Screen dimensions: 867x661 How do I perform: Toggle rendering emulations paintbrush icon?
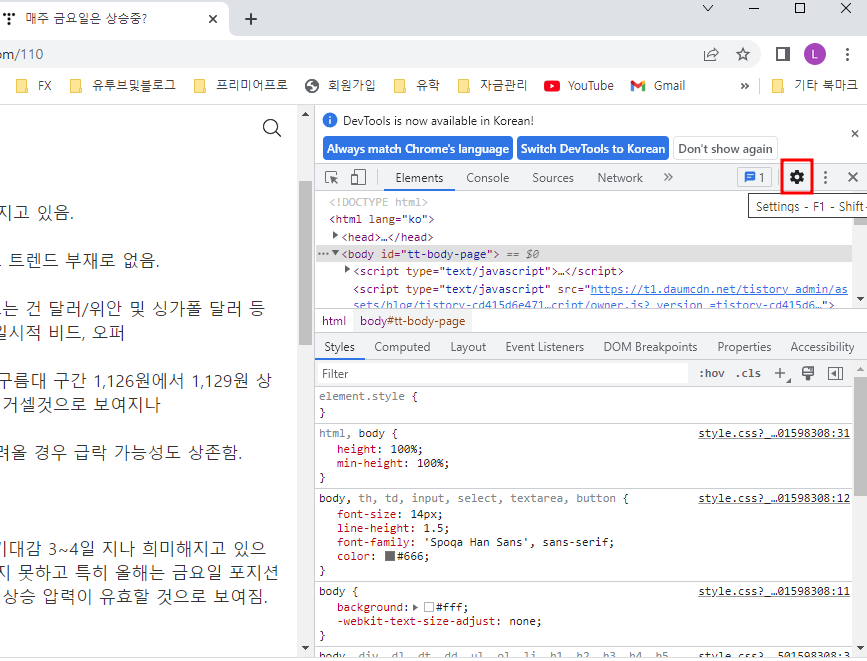pos(808,373)
